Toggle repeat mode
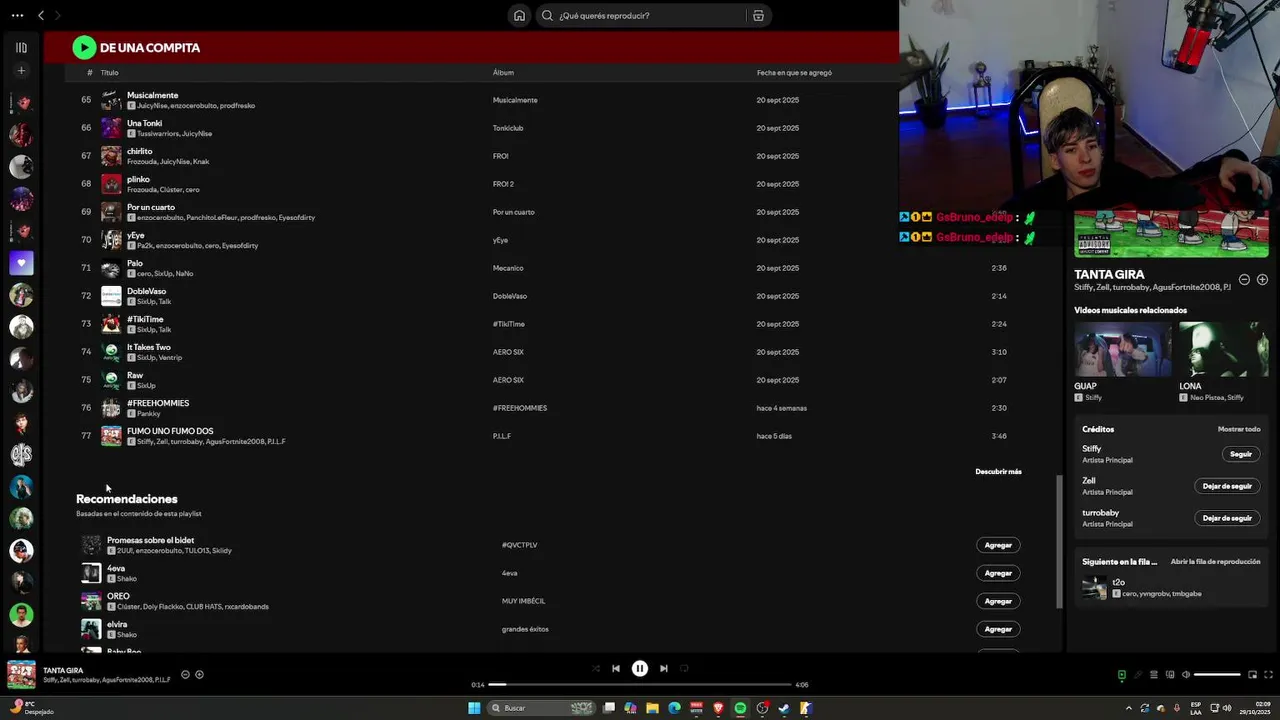1280x720 pixels. pos(684,668)
